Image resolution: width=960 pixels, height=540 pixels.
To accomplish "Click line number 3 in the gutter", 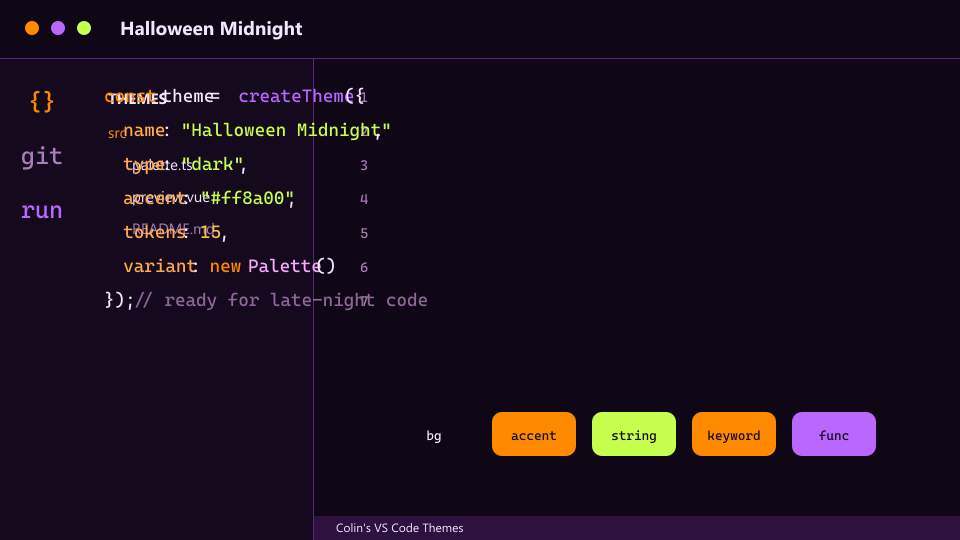I will (364, 165).
